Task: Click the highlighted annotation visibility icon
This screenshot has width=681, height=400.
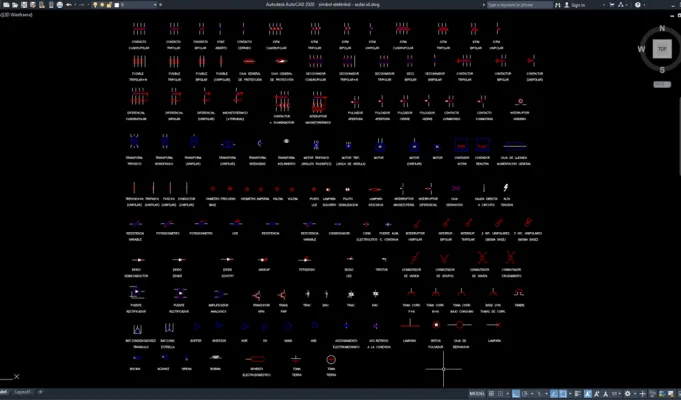Action: [x=588, y=394]
